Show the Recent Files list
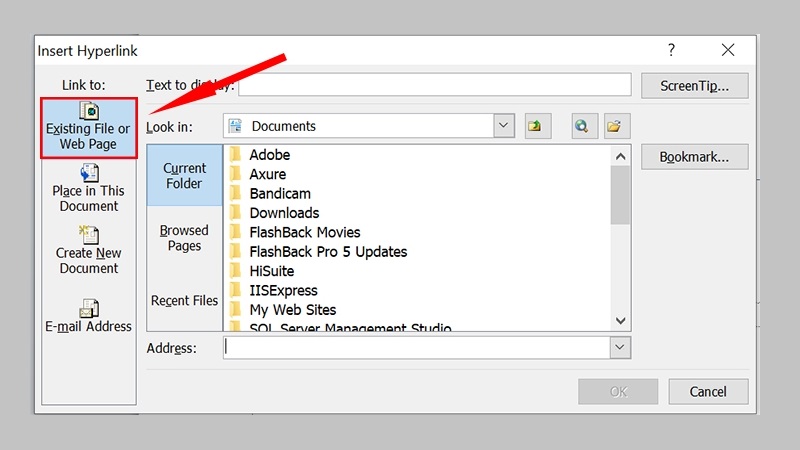Screen dimensions: 800x450 coord(185,300)
